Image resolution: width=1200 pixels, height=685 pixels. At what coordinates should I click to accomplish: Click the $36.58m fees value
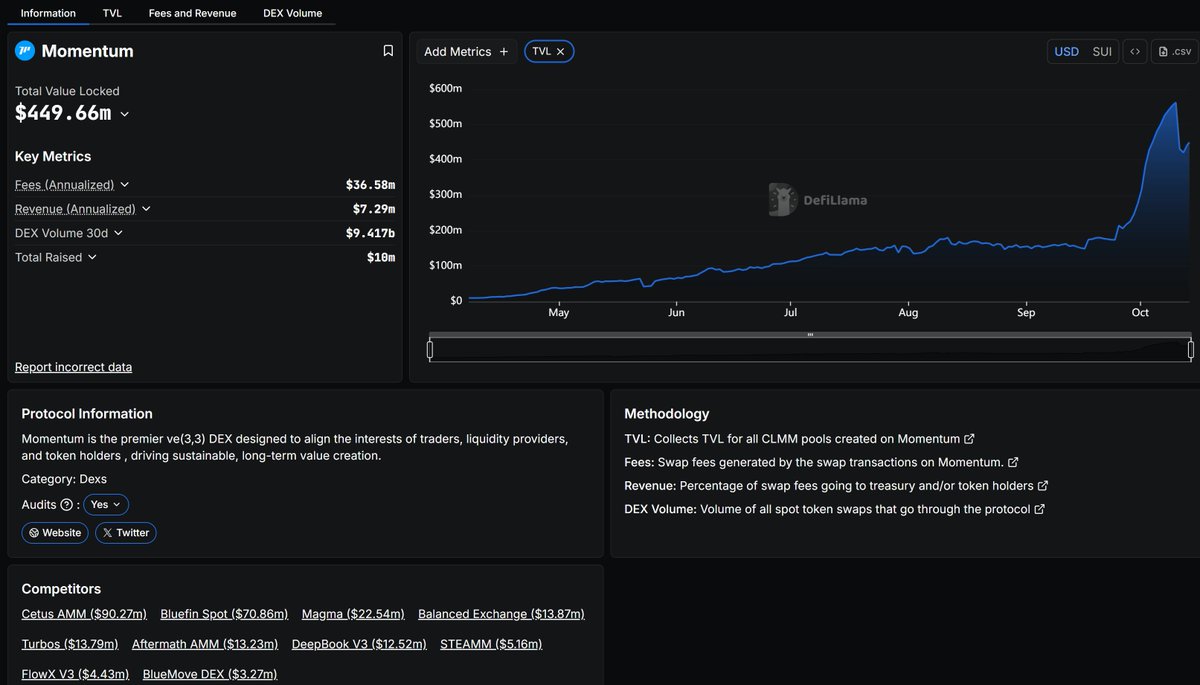370,185
